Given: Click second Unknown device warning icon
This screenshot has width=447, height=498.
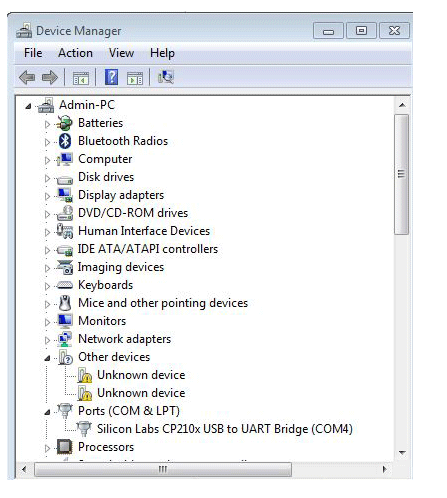Looking at the screenshot, I should point(85,393).
